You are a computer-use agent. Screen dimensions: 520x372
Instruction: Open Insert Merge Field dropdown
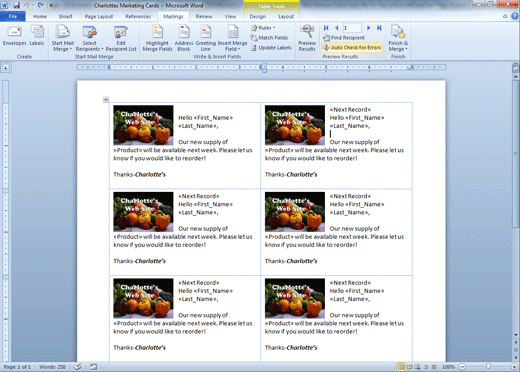click(x=232, y=39)
